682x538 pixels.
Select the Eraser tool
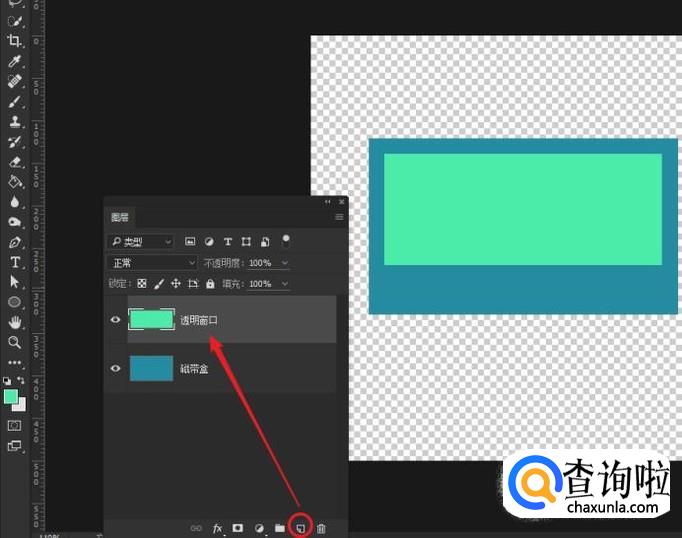(x=14, y=162)
